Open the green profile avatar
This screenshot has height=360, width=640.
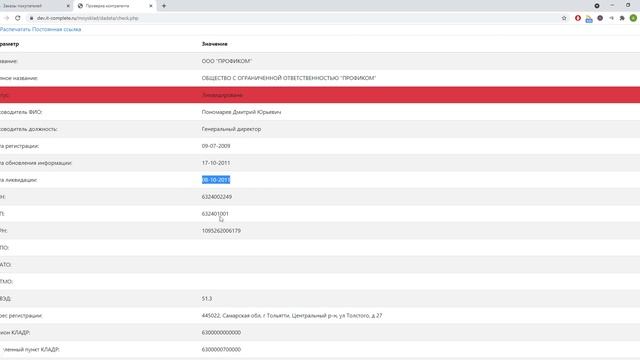[x=633, y=18]
